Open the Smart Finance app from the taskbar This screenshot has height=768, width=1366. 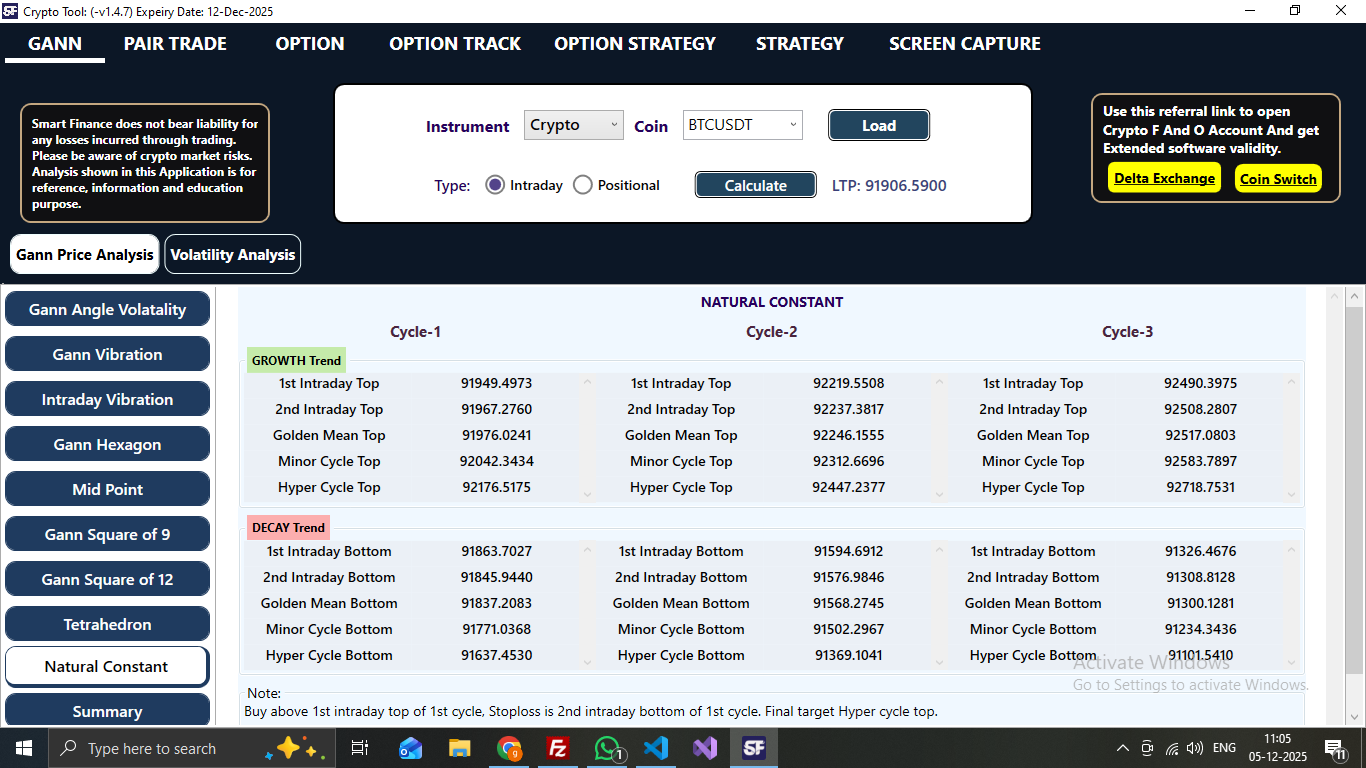753,747
